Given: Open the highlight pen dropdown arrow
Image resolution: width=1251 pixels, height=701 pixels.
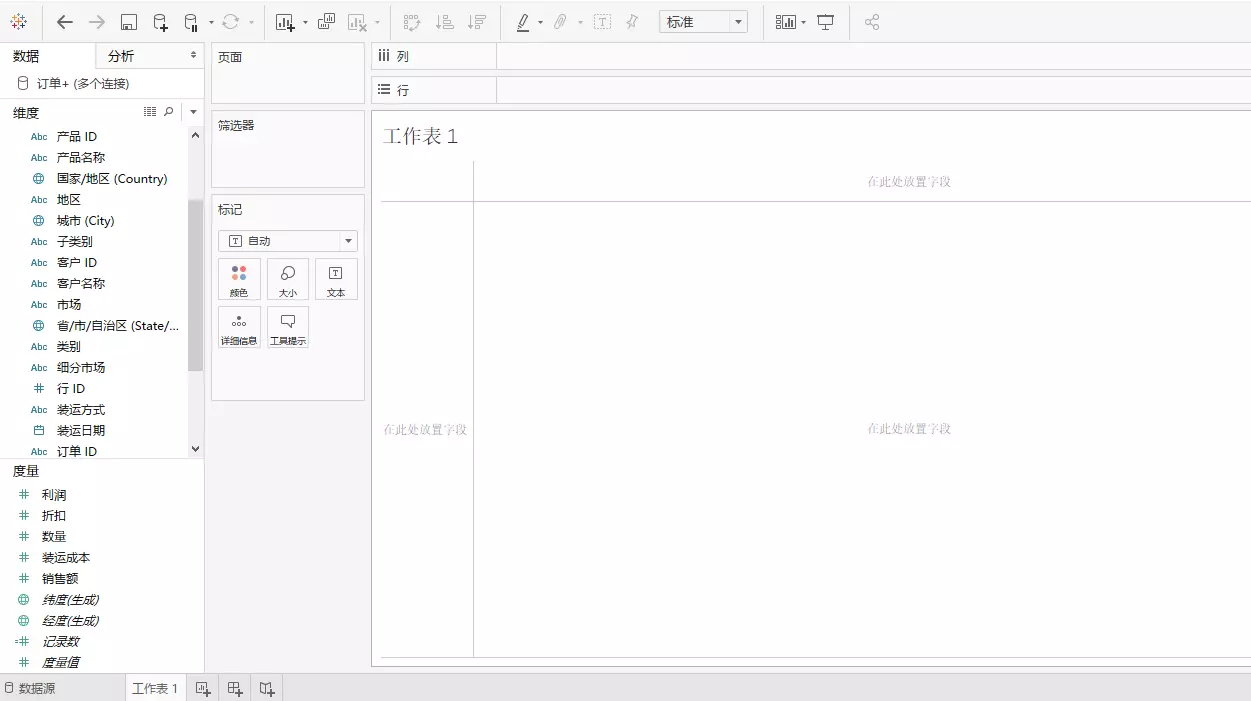Looking at the screenshot, I should point(541,23).
